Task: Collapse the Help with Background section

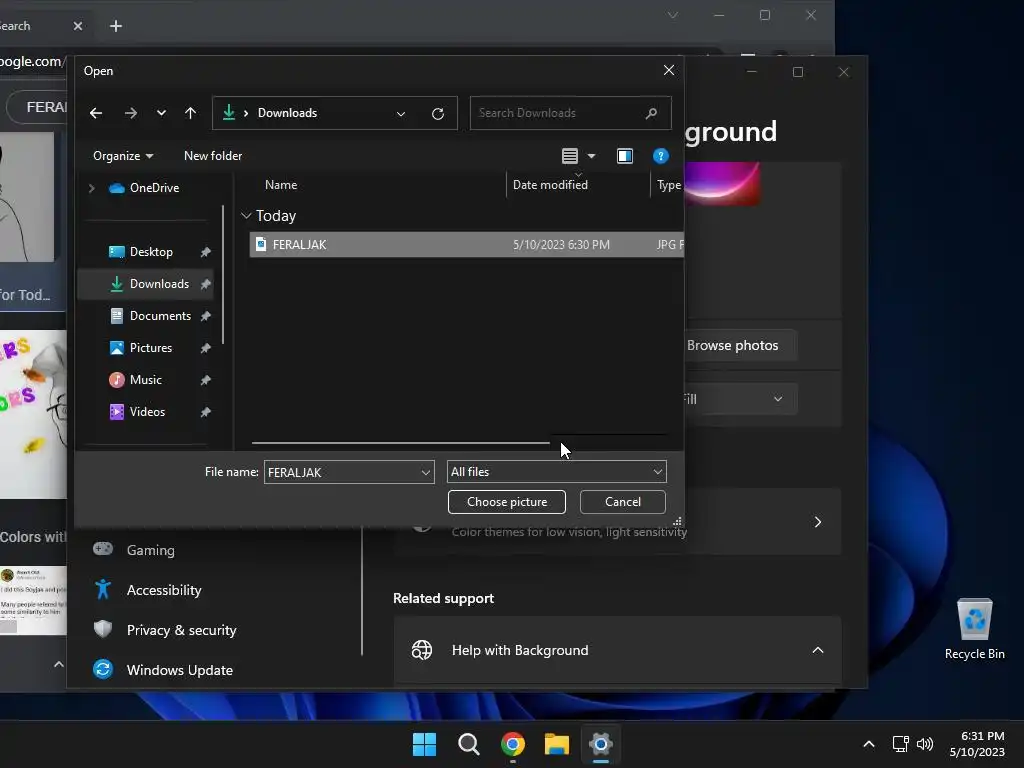Action: coord(818,650)
